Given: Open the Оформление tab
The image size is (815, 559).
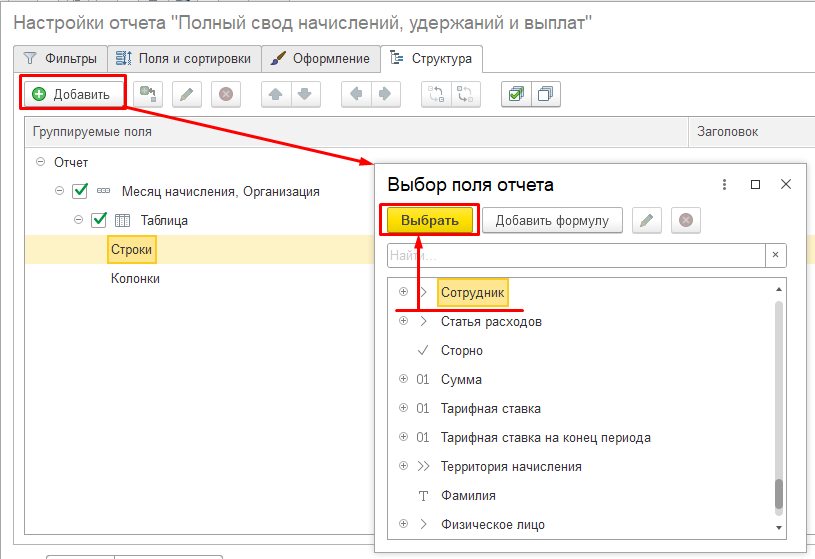Looking at the screenshot, I should (322, 59).
